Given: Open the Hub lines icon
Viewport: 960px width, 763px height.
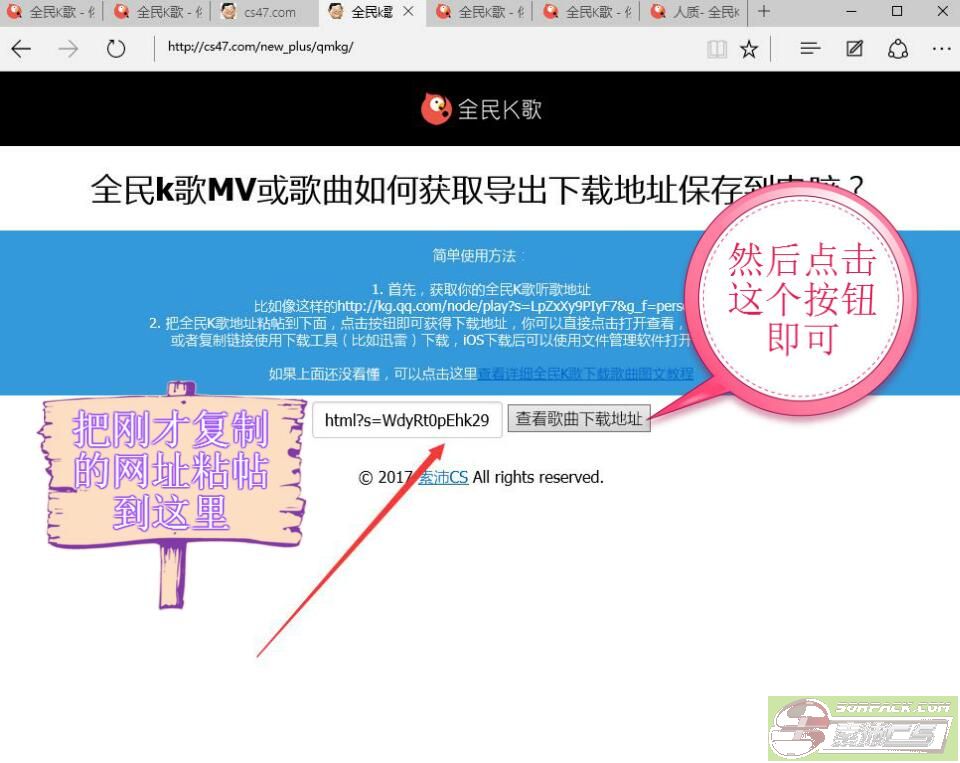Looking at the screenshot, I should tap(810, 48).
